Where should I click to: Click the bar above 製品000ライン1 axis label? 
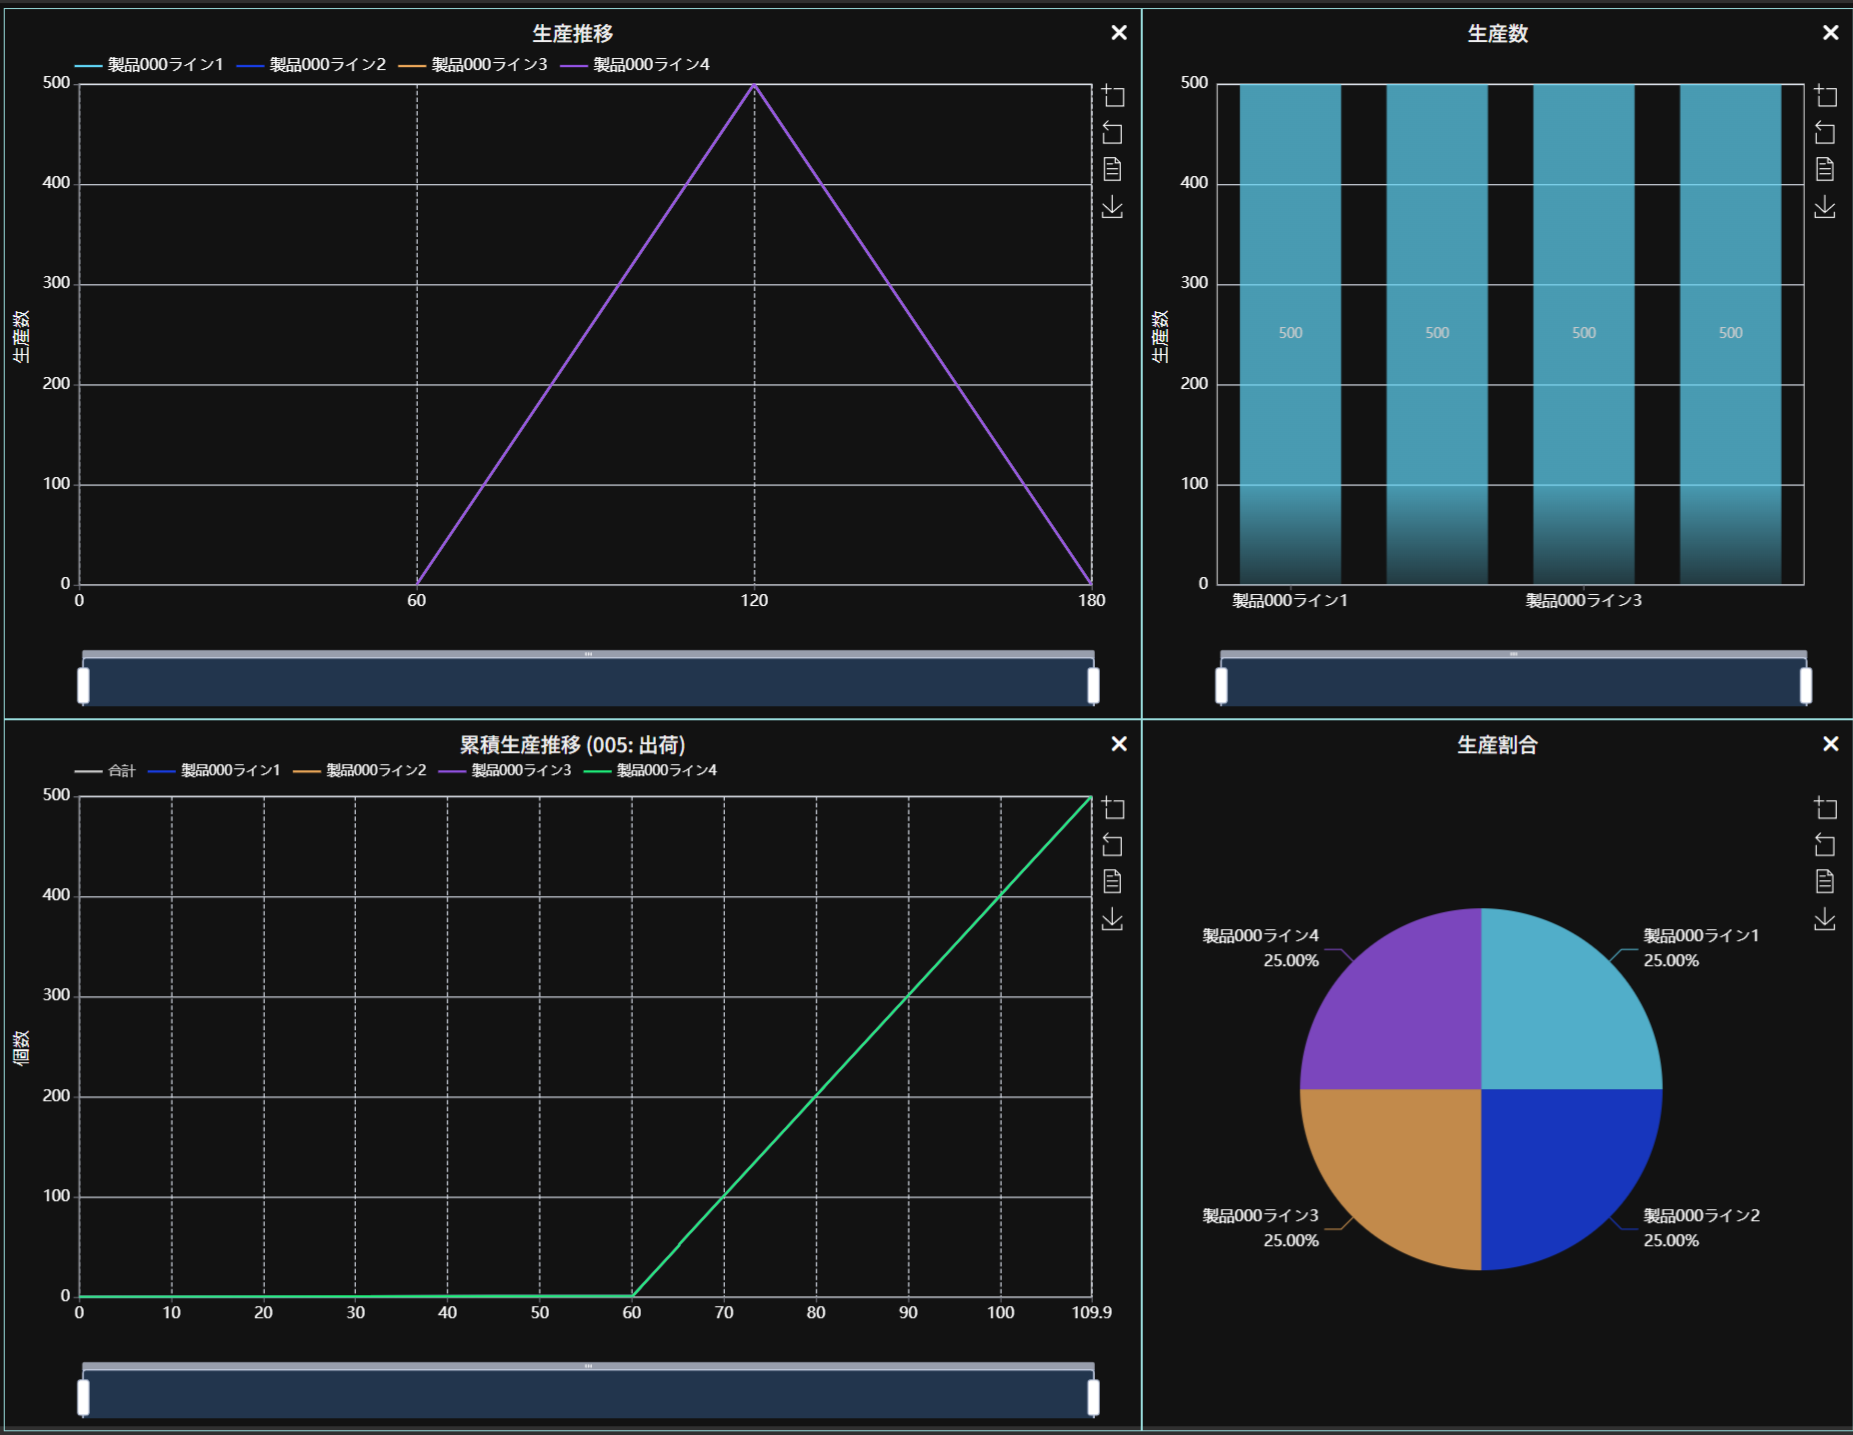click(1290, 334)
